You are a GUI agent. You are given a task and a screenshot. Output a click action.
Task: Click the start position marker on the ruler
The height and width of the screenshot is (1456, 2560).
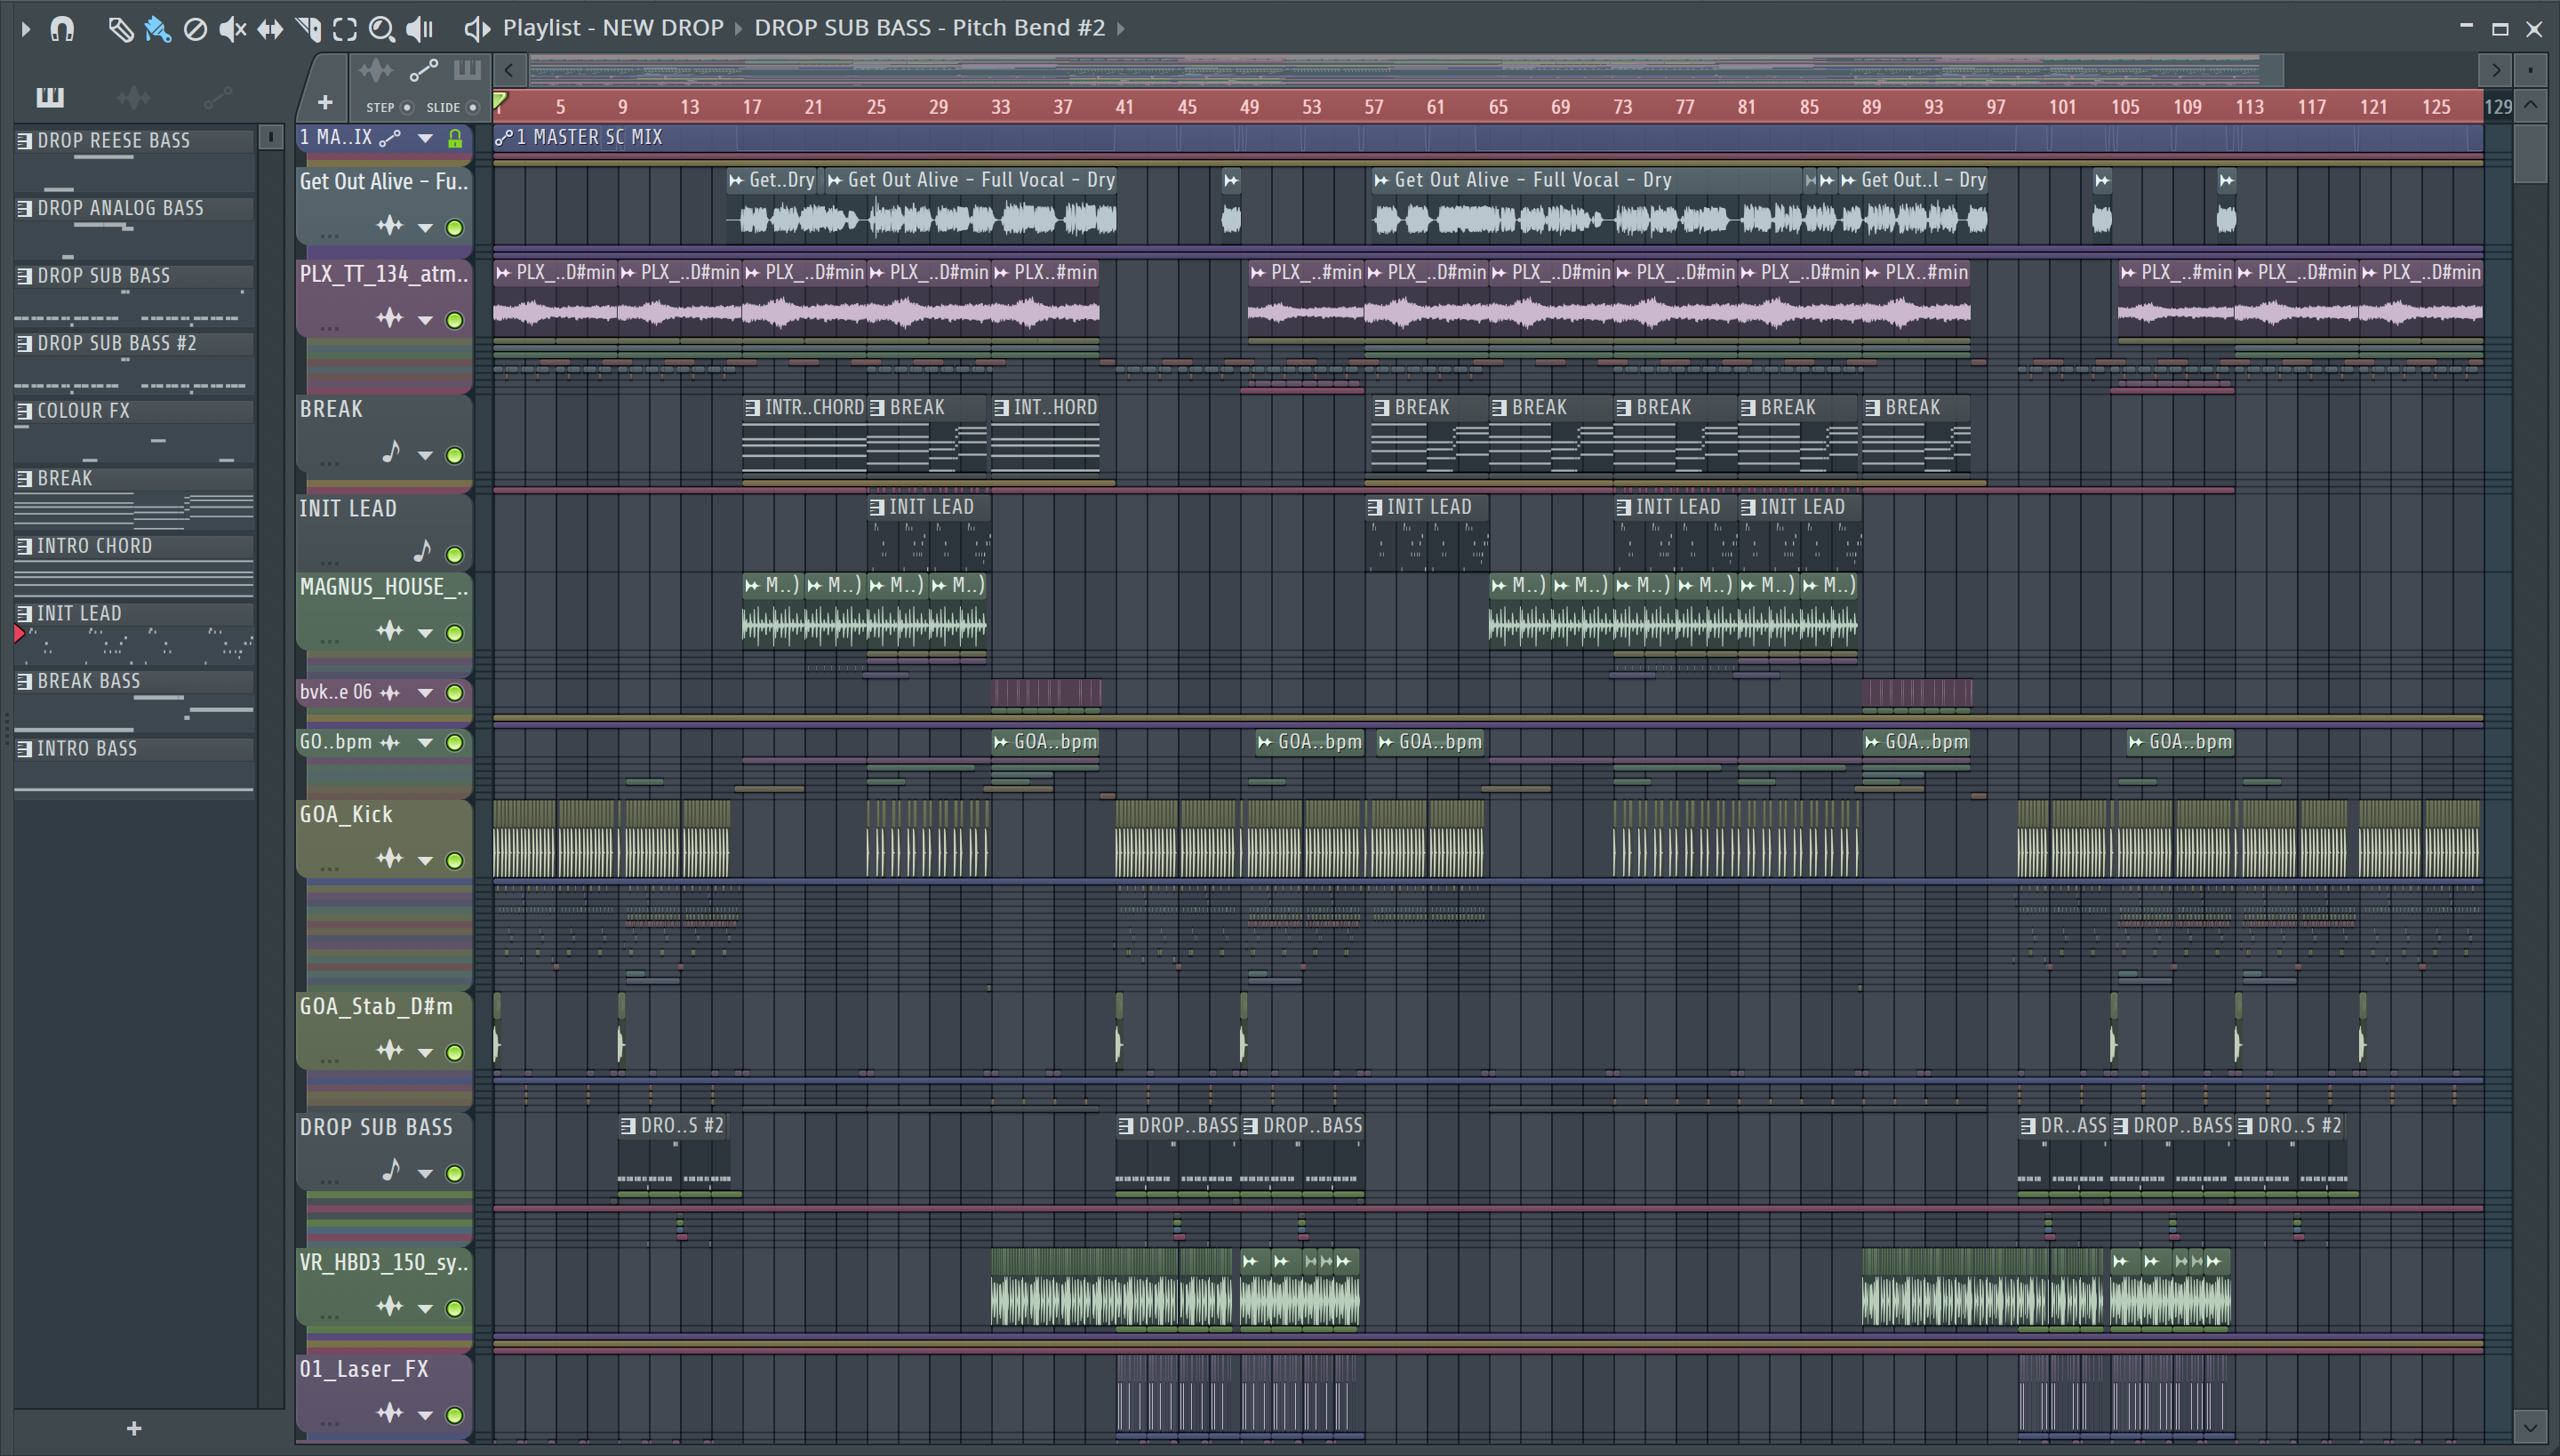pyautogui.click(x=500, y=100)
